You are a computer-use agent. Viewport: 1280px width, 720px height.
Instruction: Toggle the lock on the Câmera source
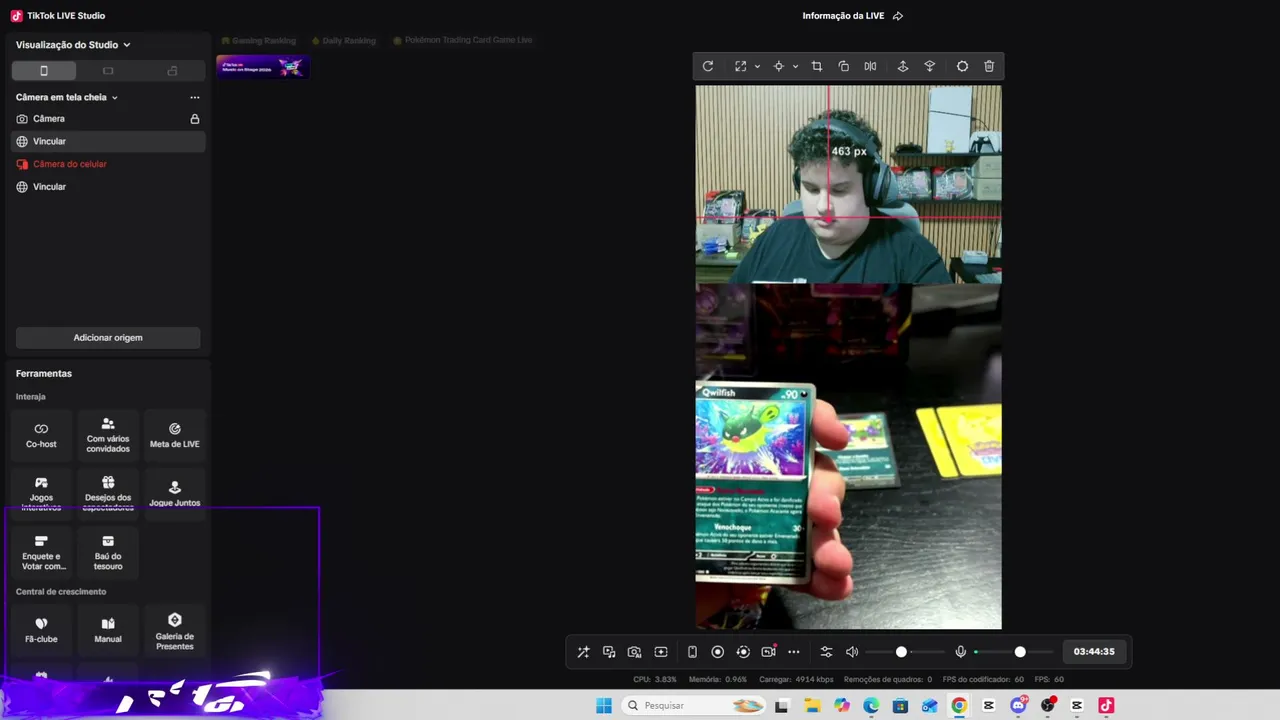(195, 119)
